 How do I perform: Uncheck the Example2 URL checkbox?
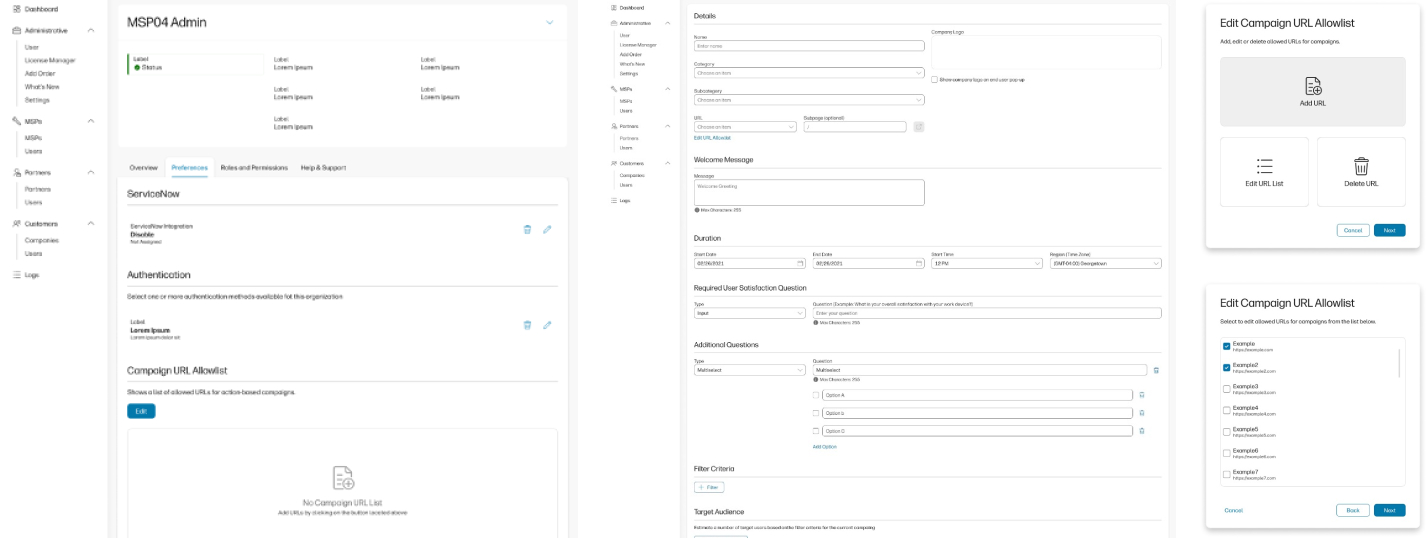(1227, 368)
